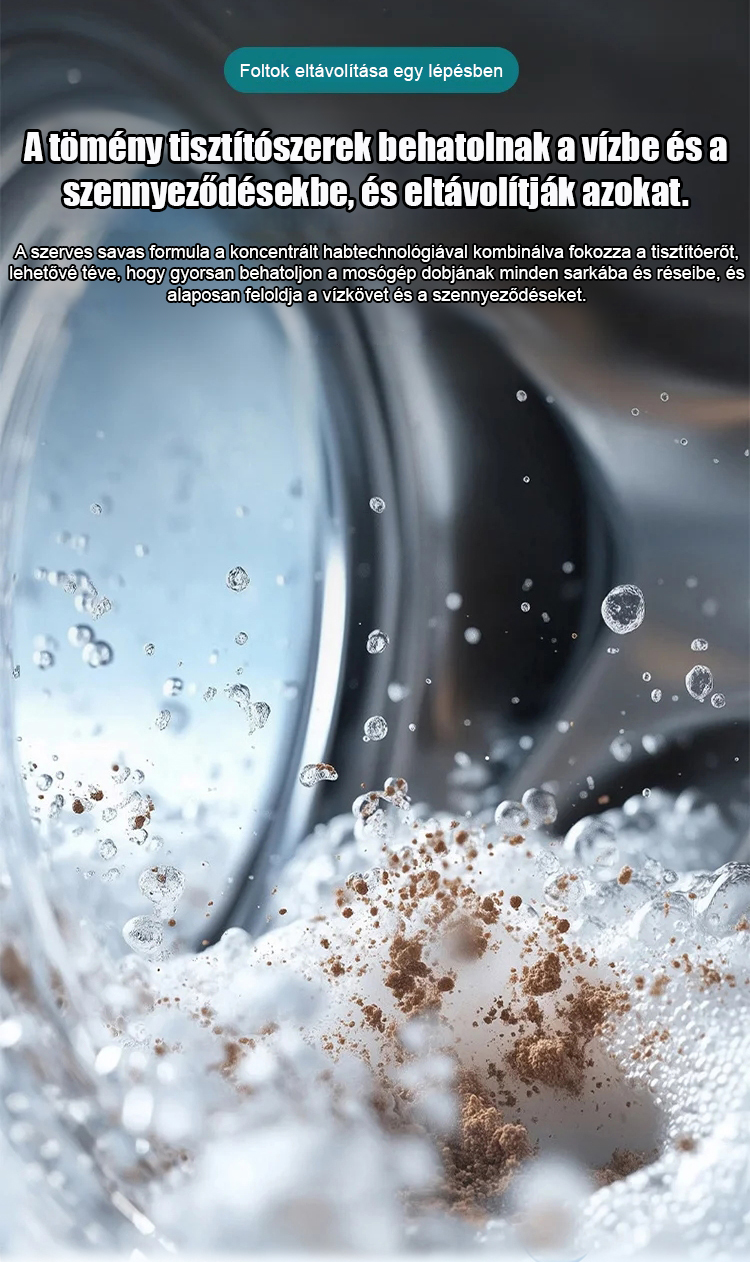Click the teal 'Foltok eltávolítása egy lépésben' badge

point(371,71)
